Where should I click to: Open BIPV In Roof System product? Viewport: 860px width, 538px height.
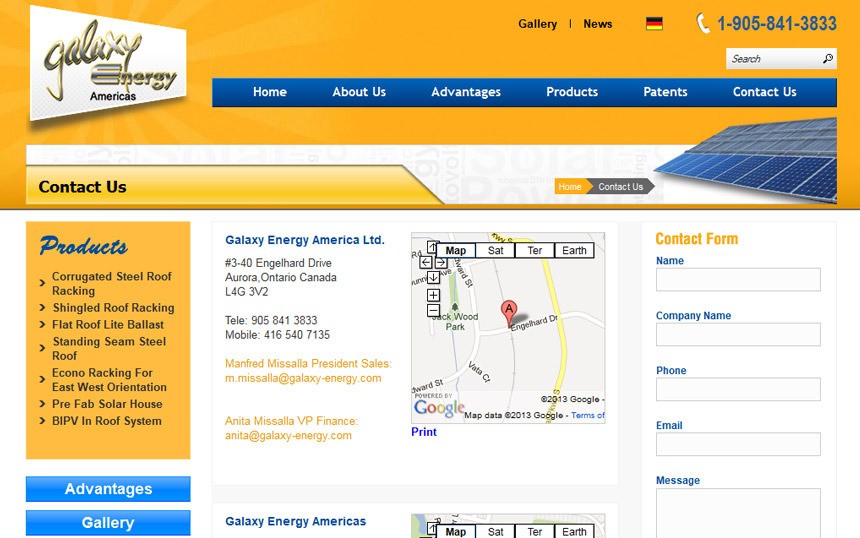pos(106,421)
